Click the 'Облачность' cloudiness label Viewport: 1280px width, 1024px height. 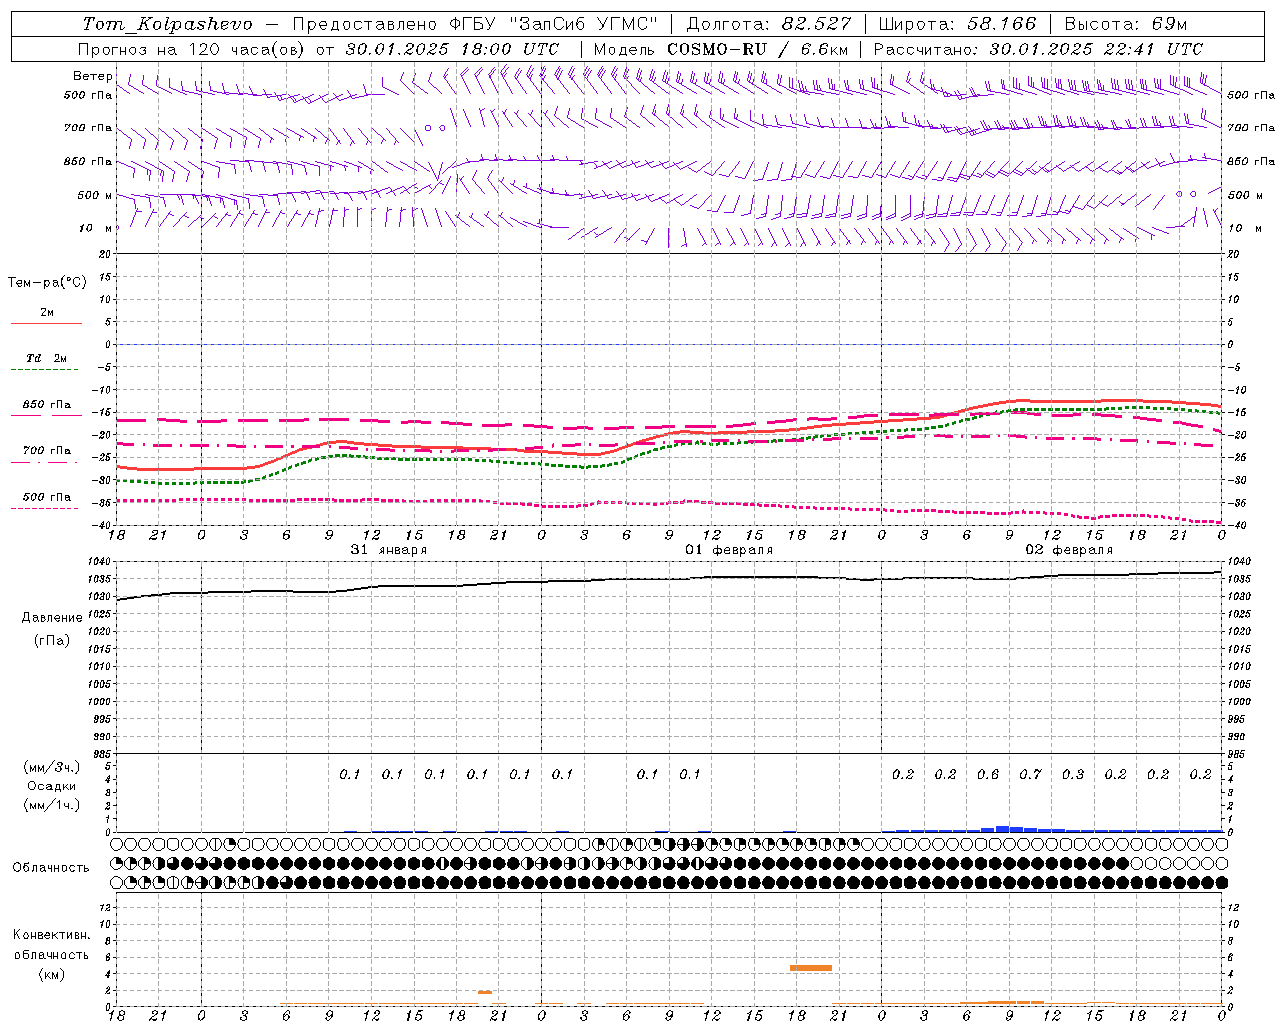pyautogui.click(x=51, y=867)
